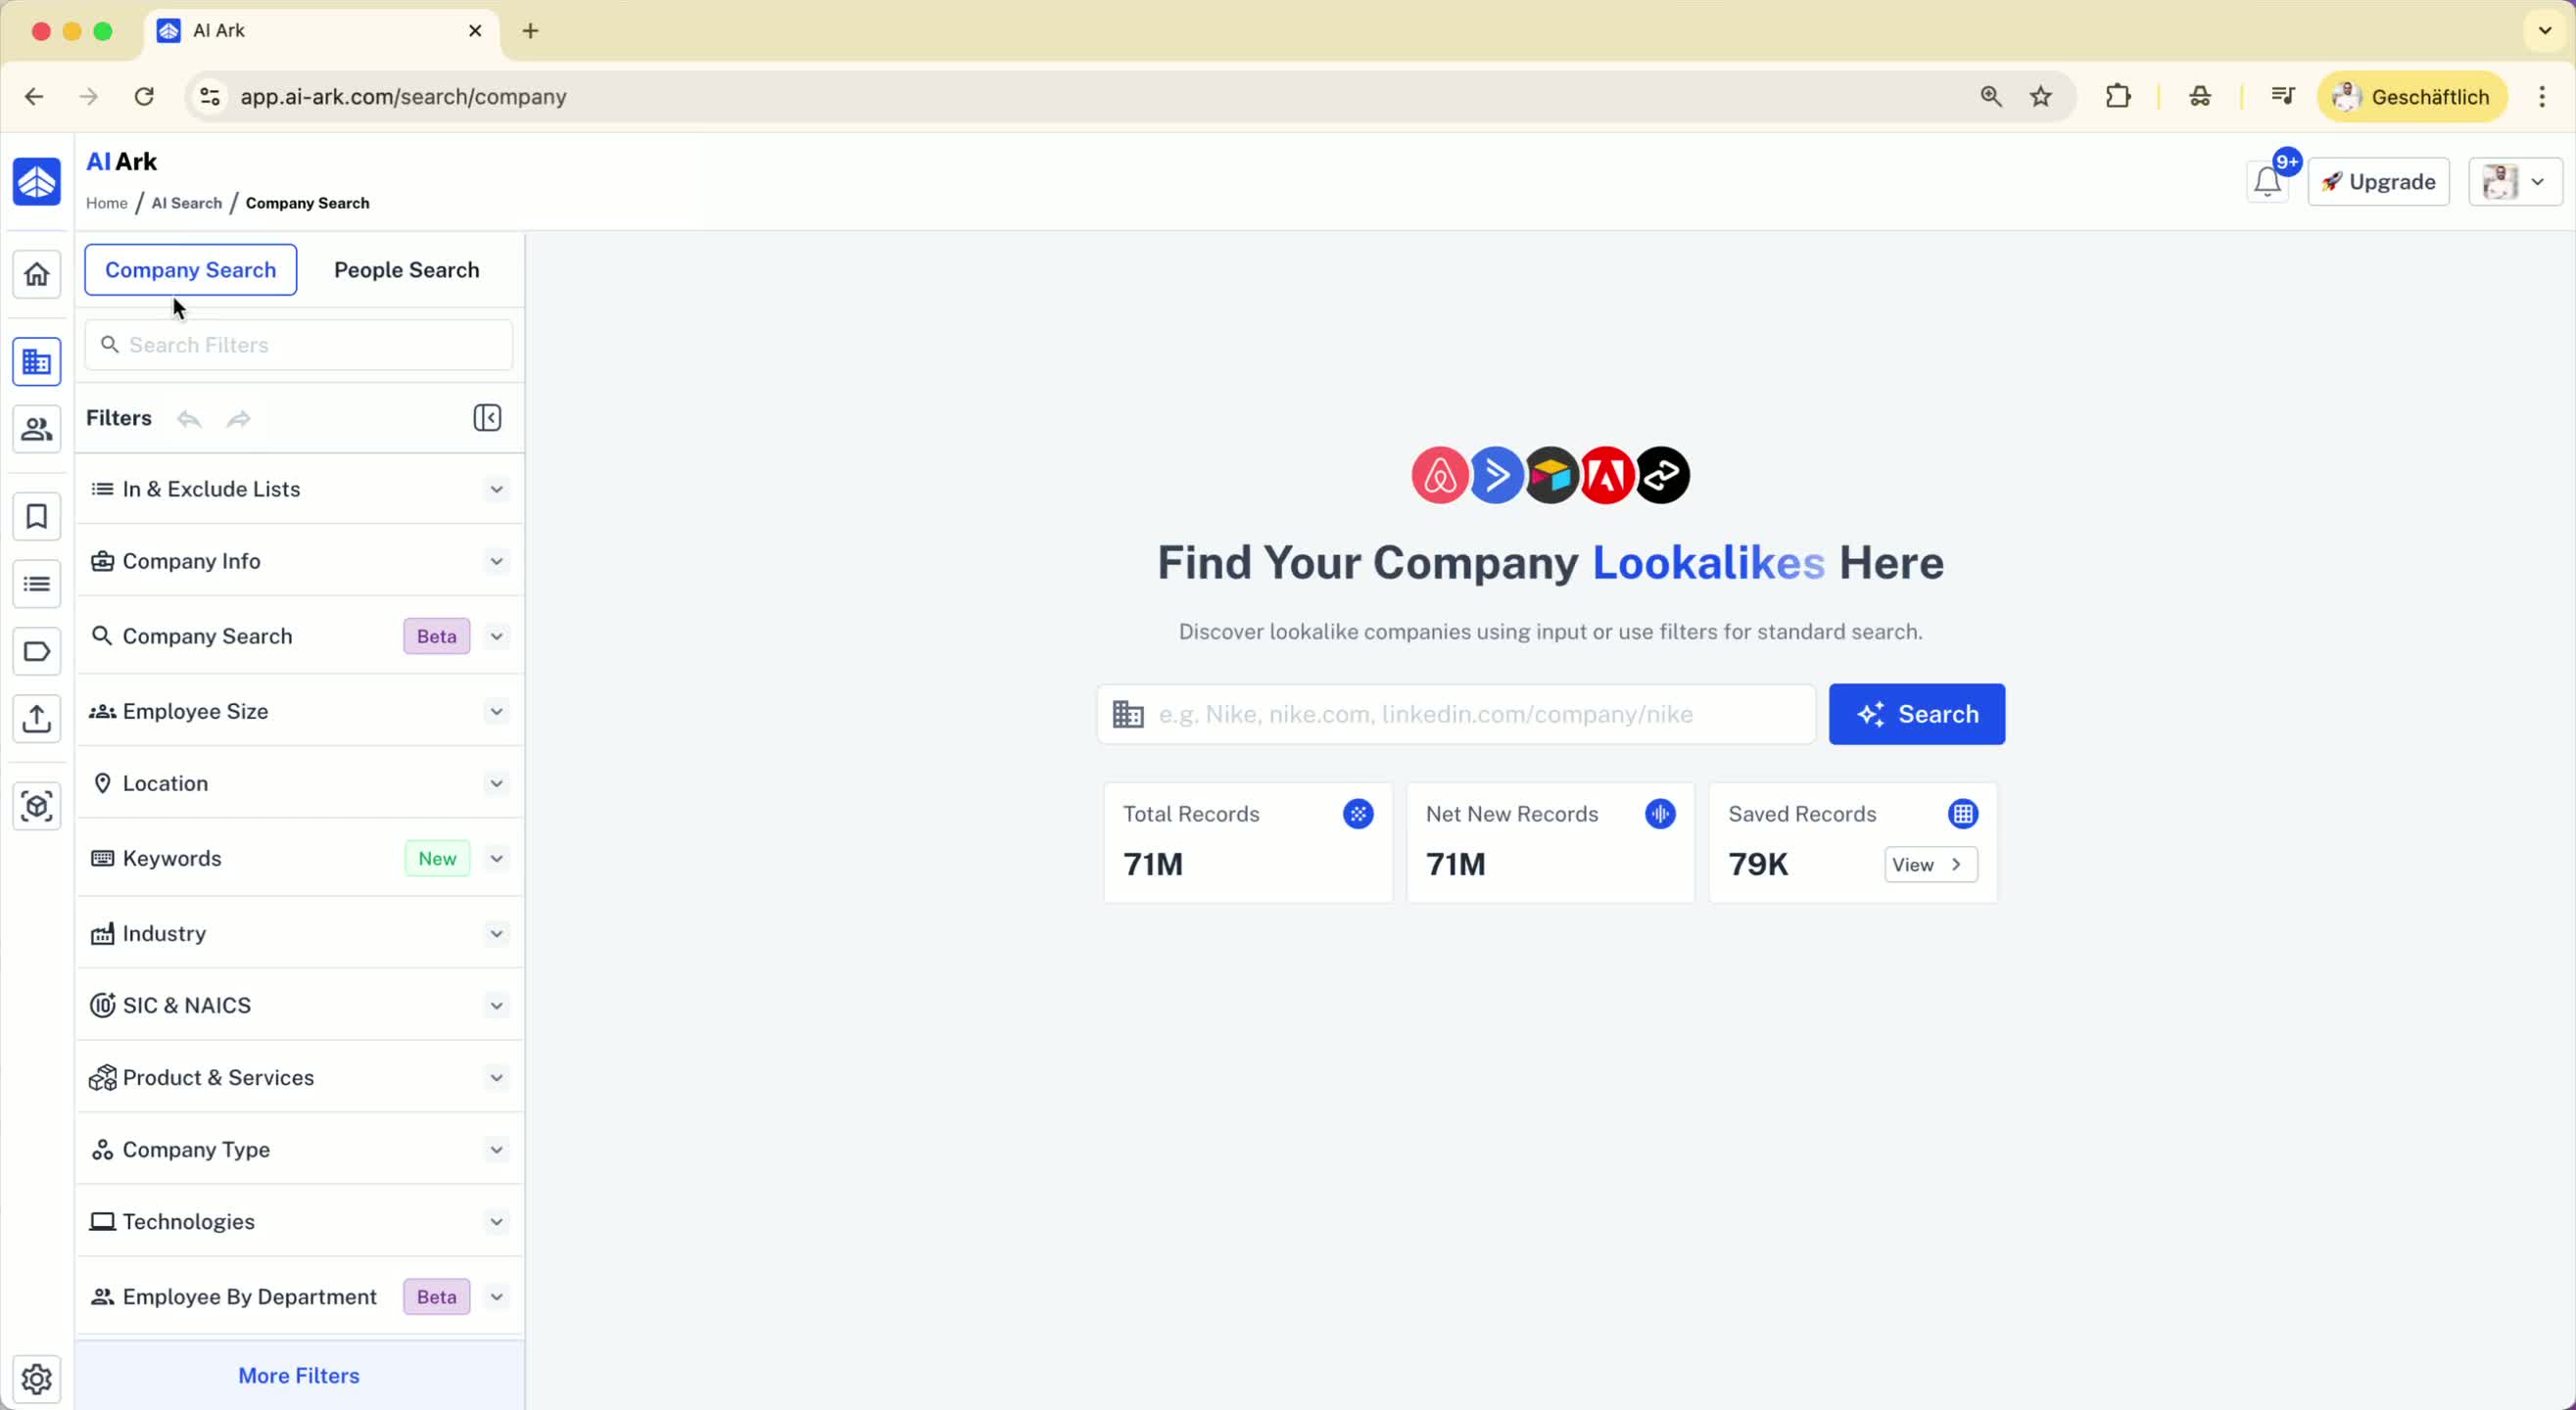Click the Upgrade button
This screenshot has width=2576, height=1410.
tap(2378, 182)
